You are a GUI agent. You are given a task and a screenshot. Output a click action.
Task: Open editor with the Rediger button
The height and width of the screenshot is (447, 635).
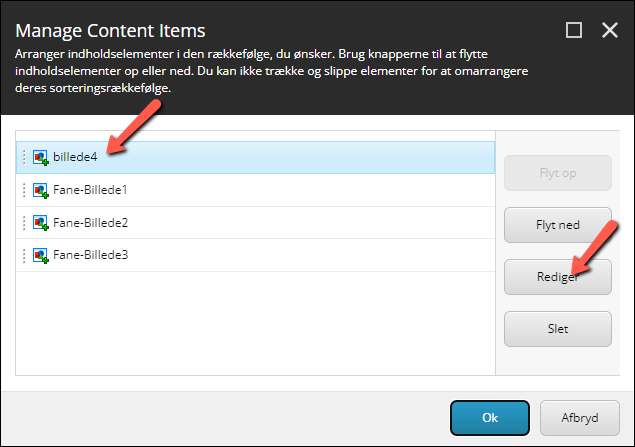558,277
